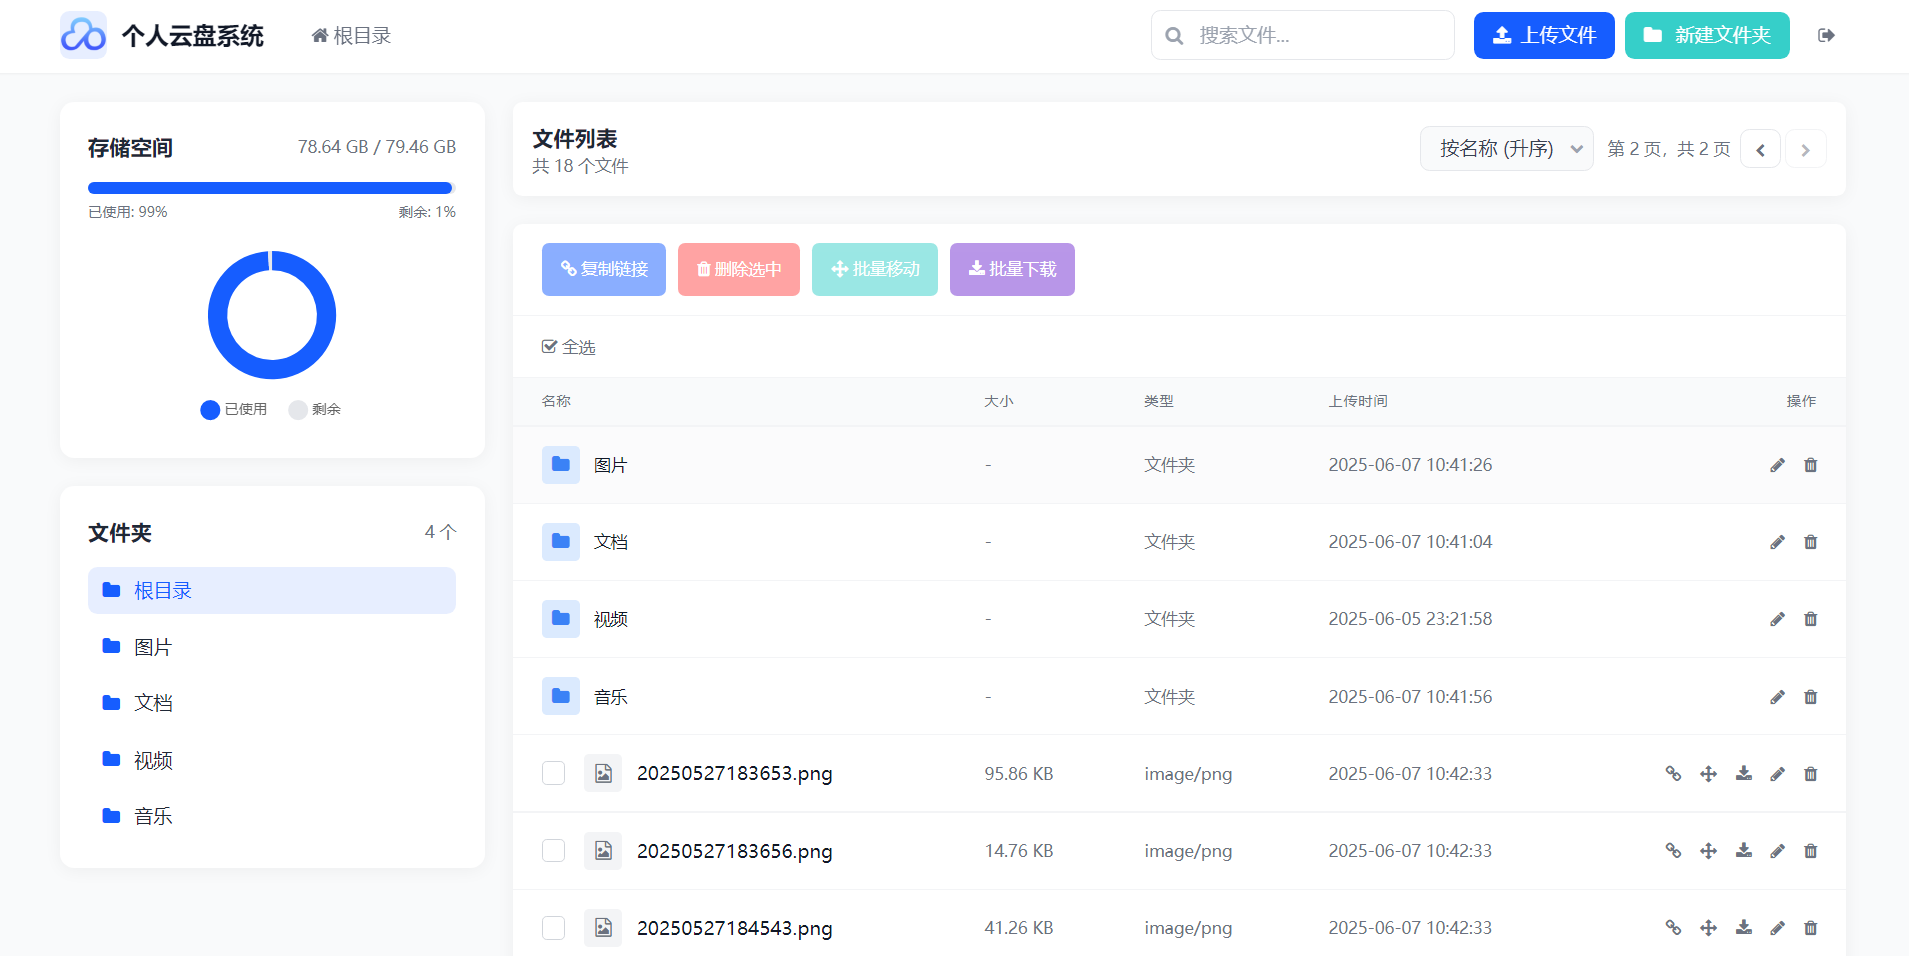
Task: Go to previous page with left chevron
Action: (x=1760, y=148)
